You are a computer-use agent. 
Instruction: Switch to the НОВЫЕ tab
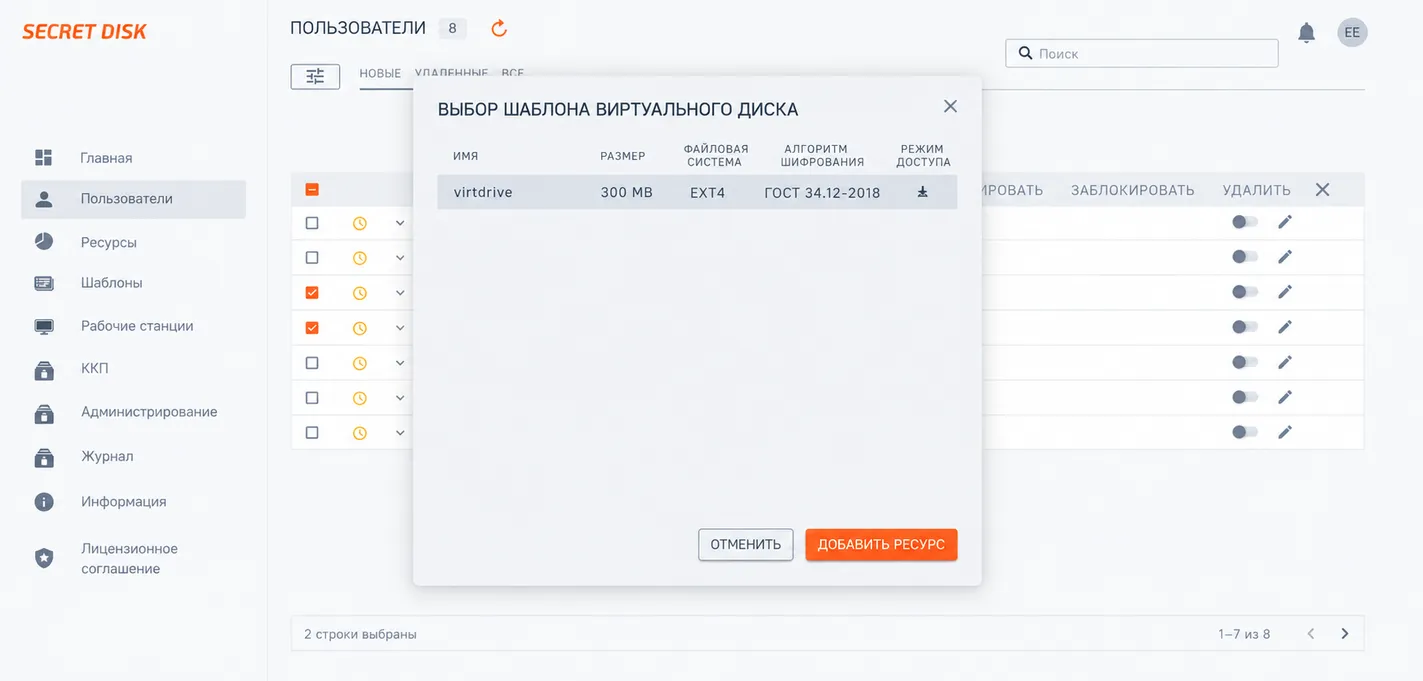point(380,74)
